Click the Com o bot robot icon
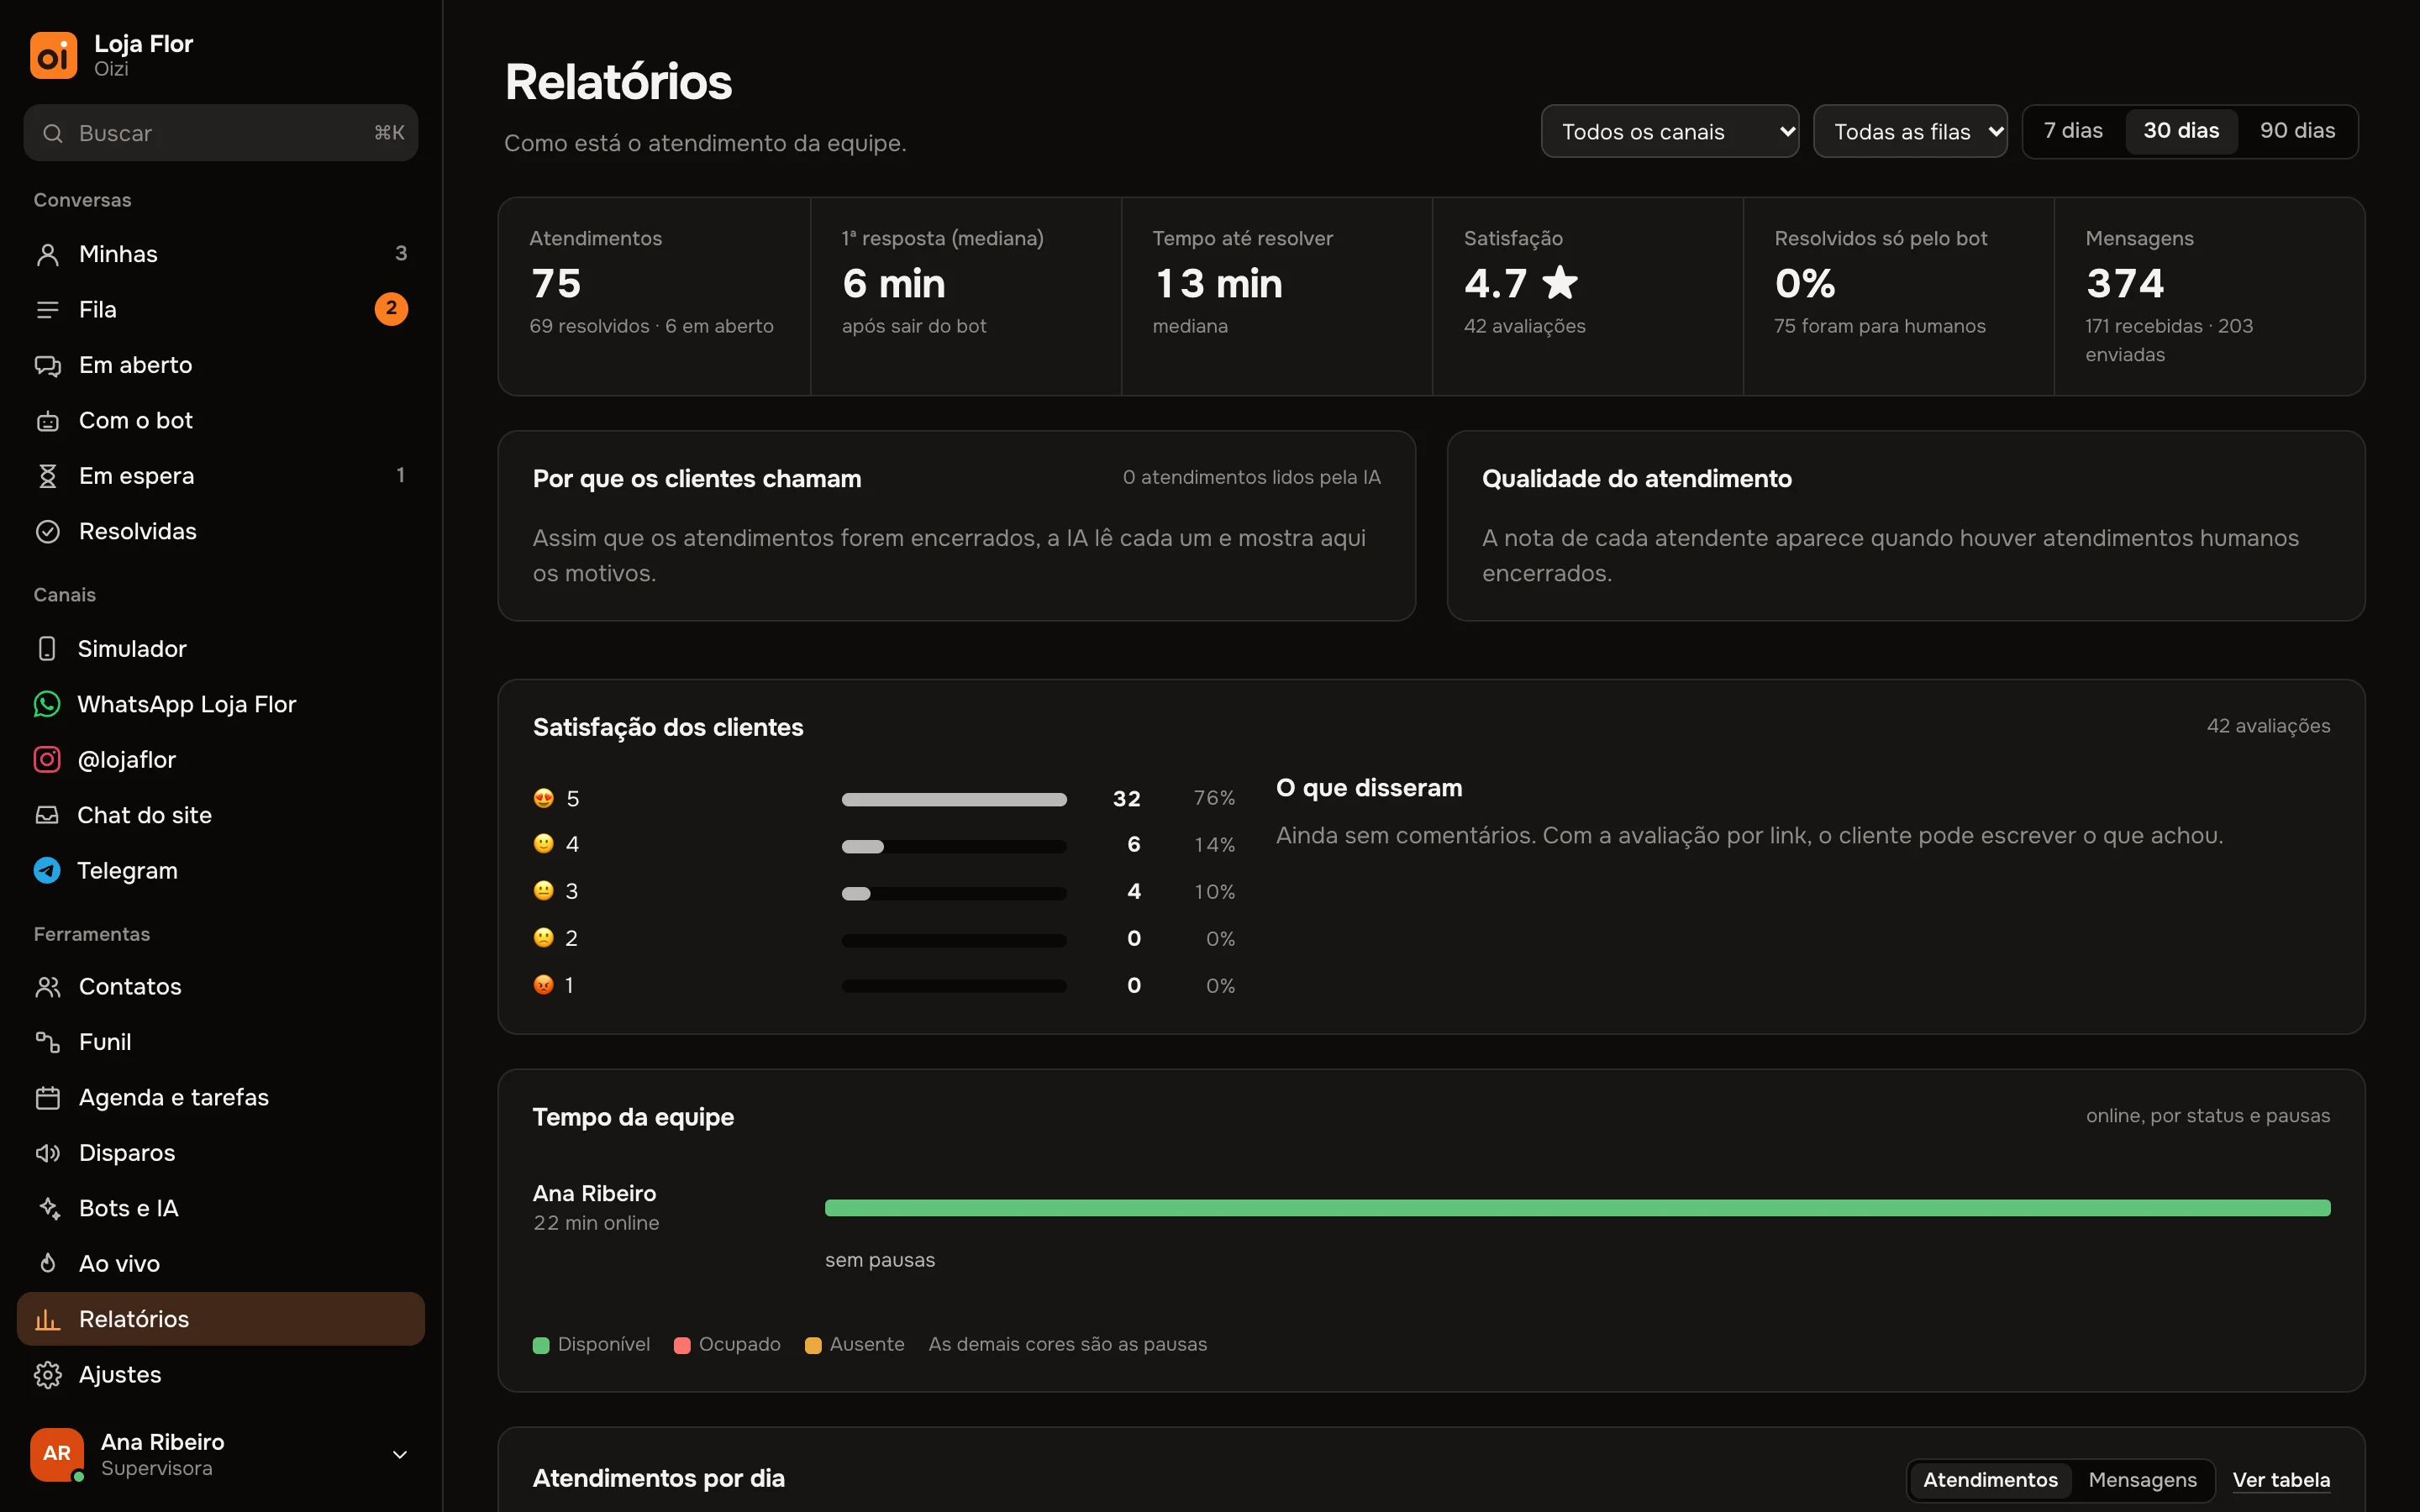2420x1512 pixels. (x=48, y=421)
